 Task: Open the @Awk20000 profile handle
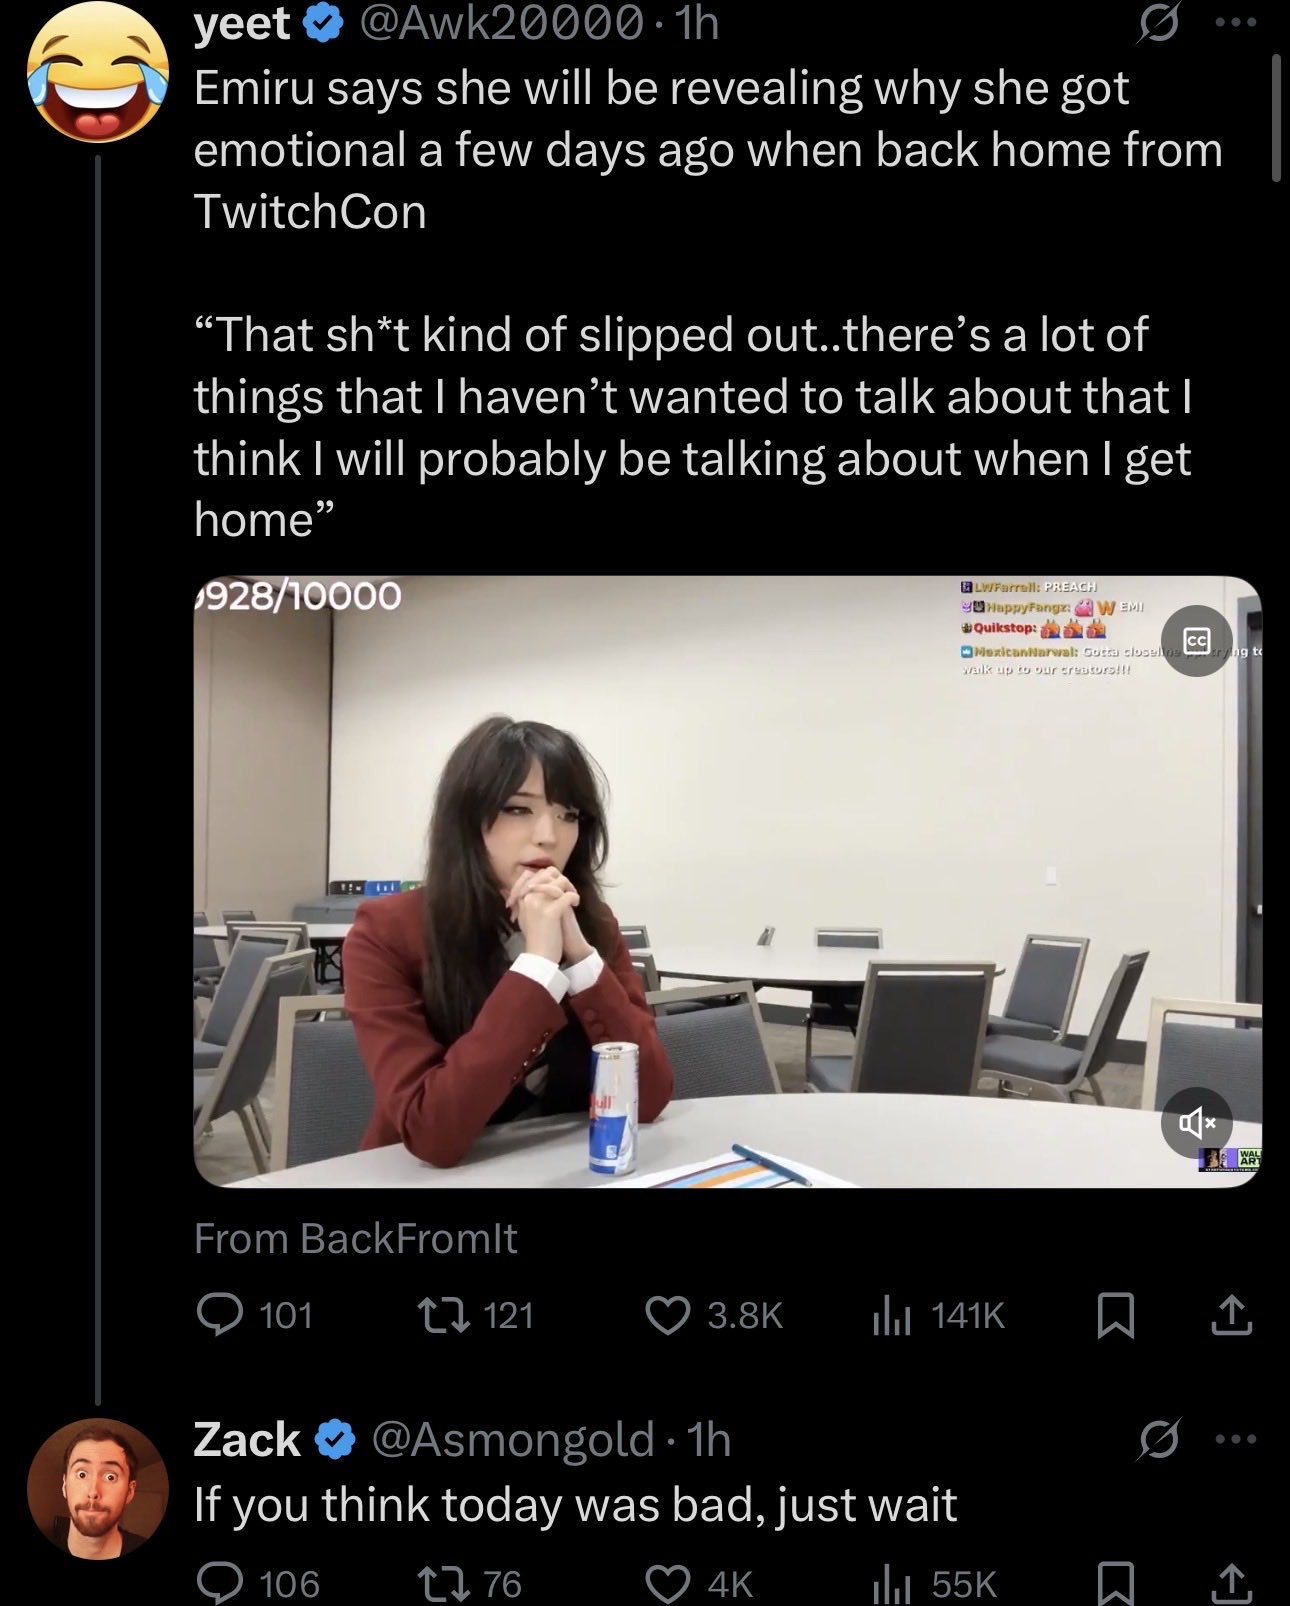pos(500,24)
